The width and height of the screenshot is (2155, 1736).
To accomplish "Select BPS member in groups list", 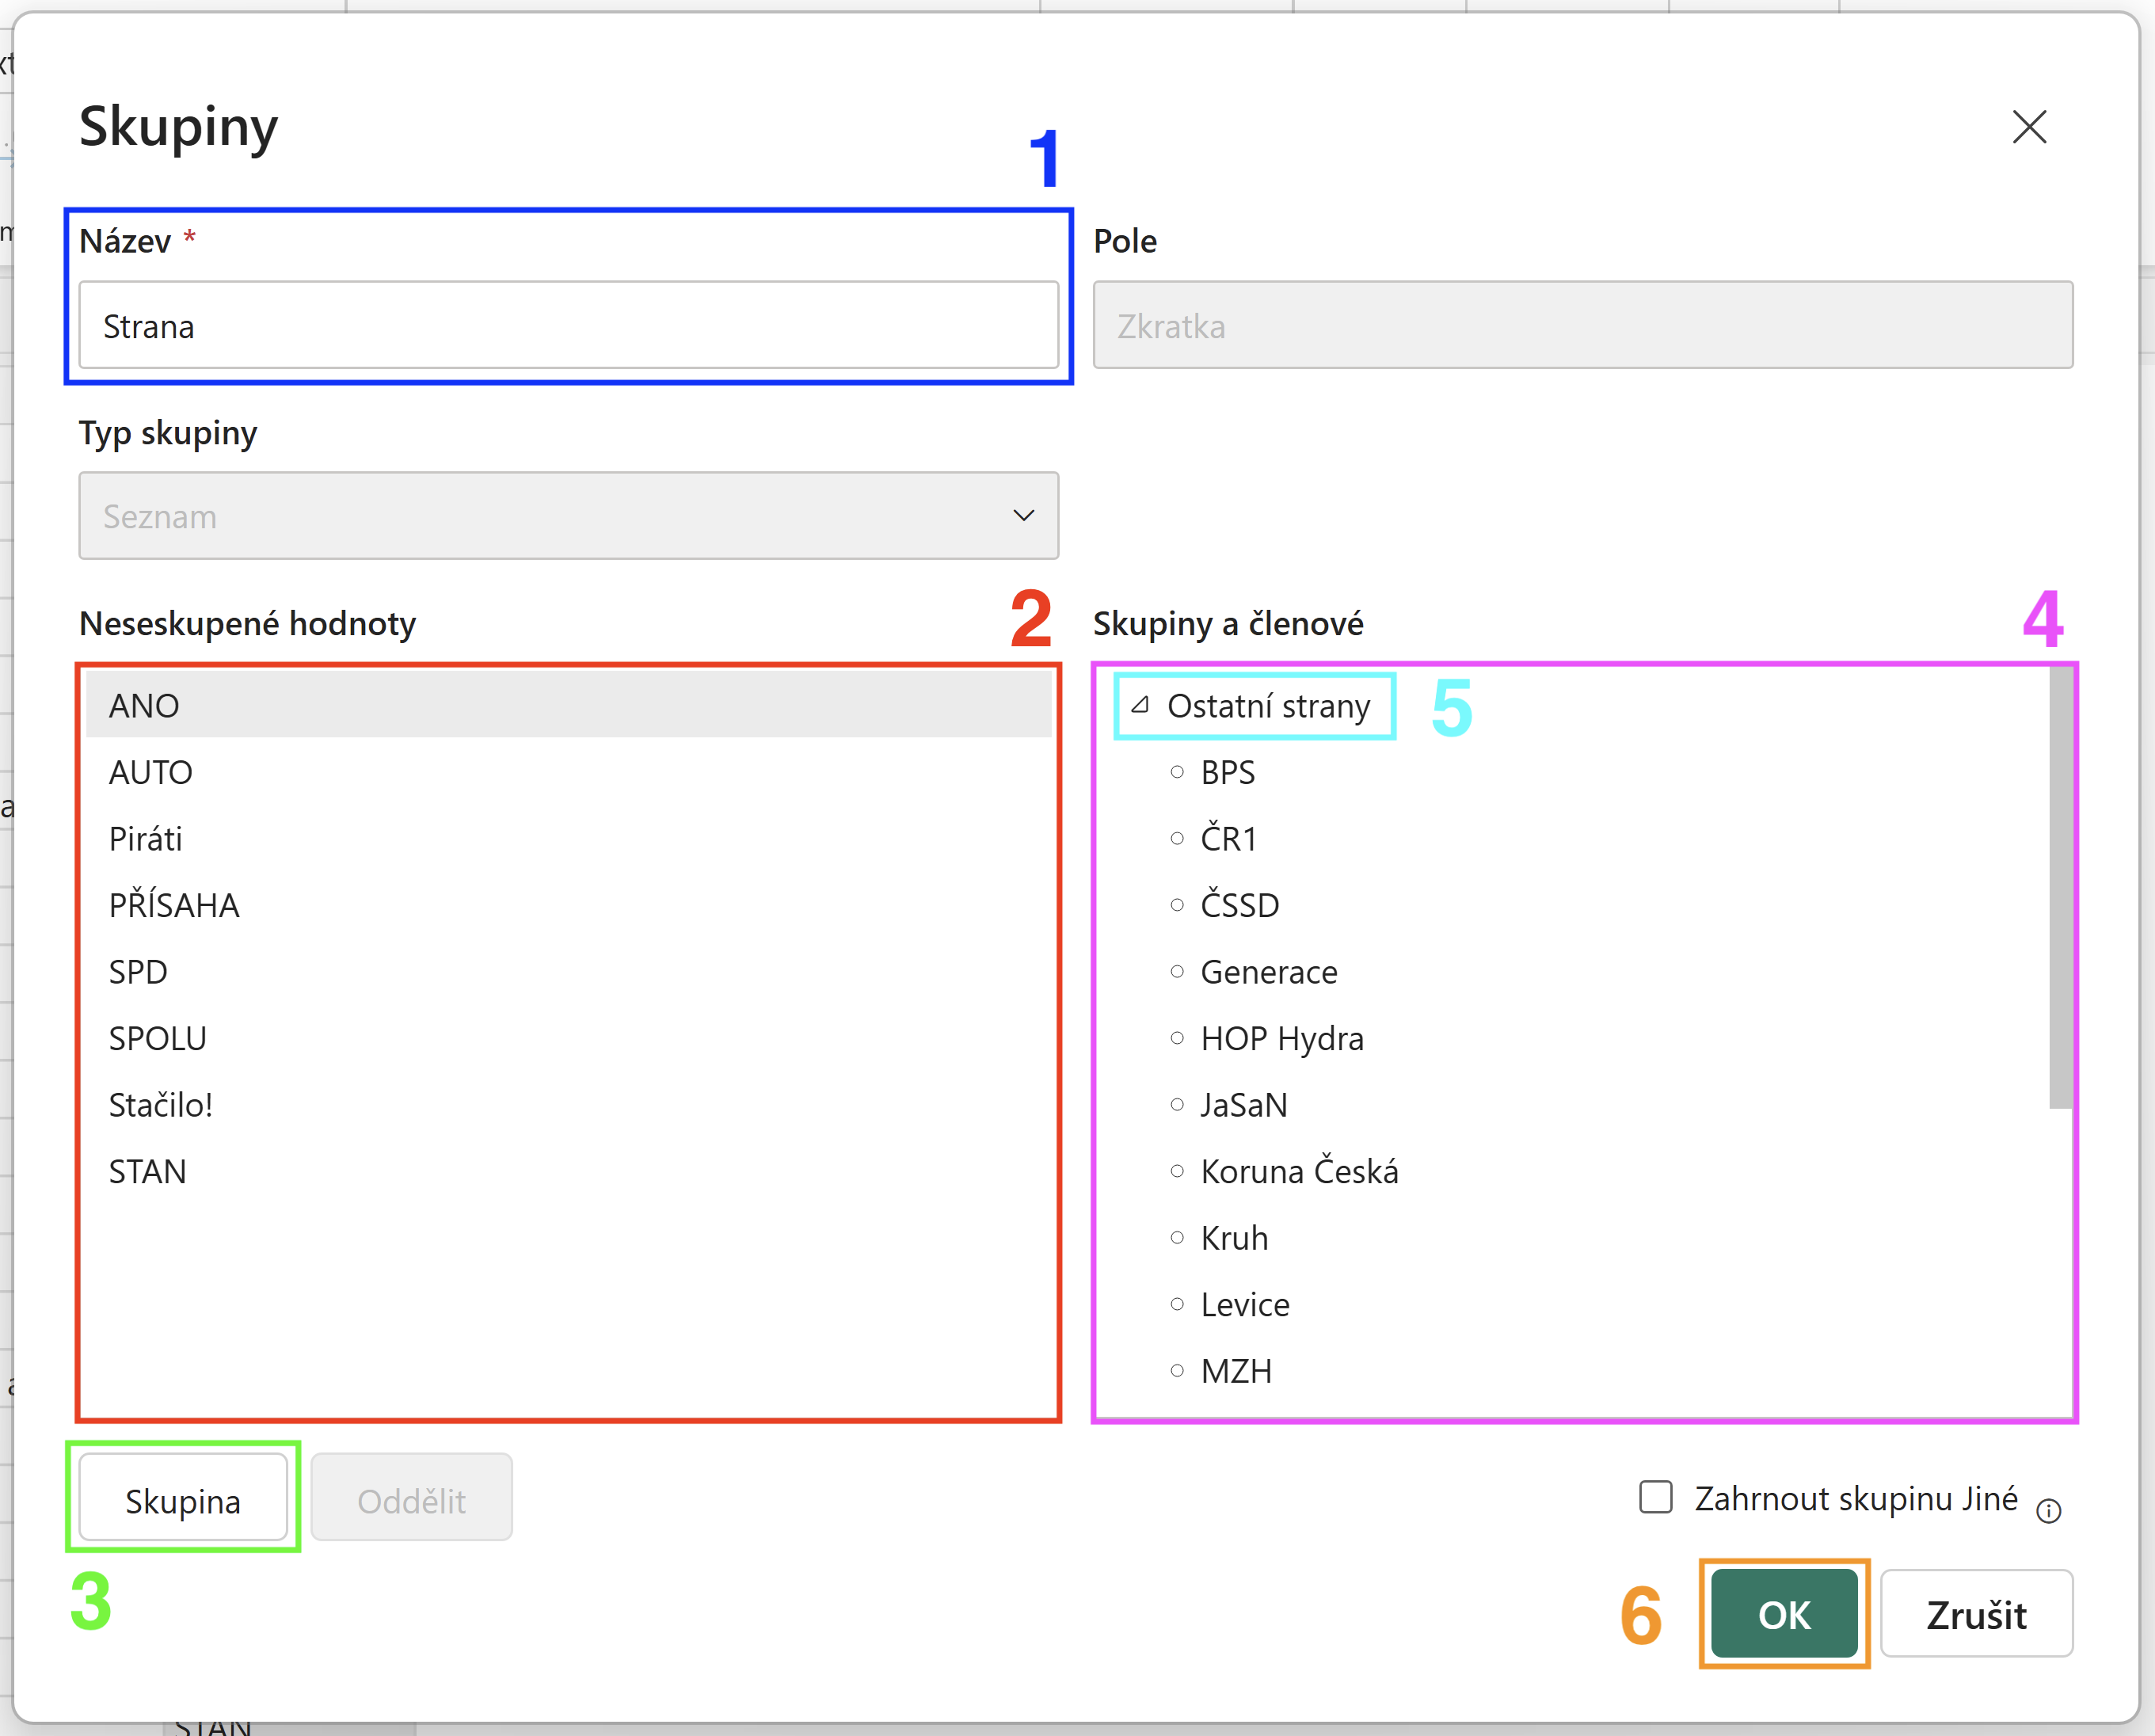I will tap(1227, 772).
